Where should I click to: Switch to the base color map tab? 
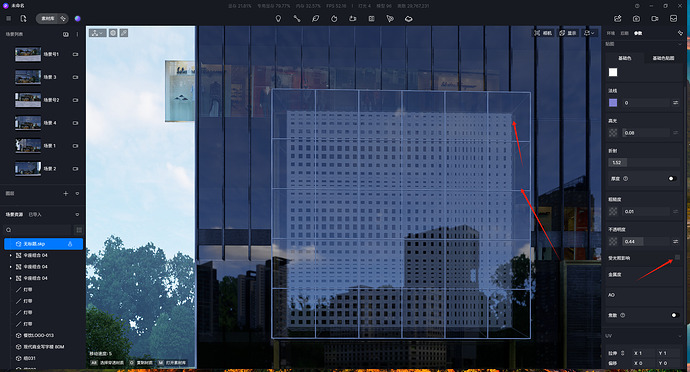pos(663,58)
